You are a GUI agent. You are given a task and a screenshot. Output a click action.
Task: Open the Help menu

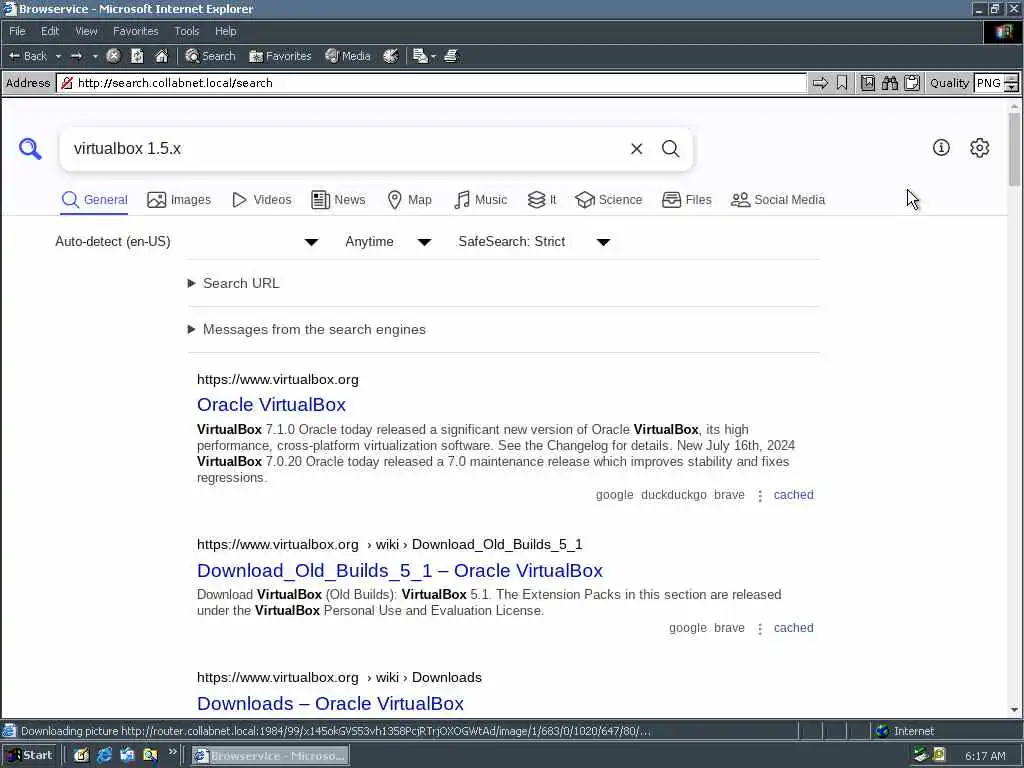click(x=225, y=31)
